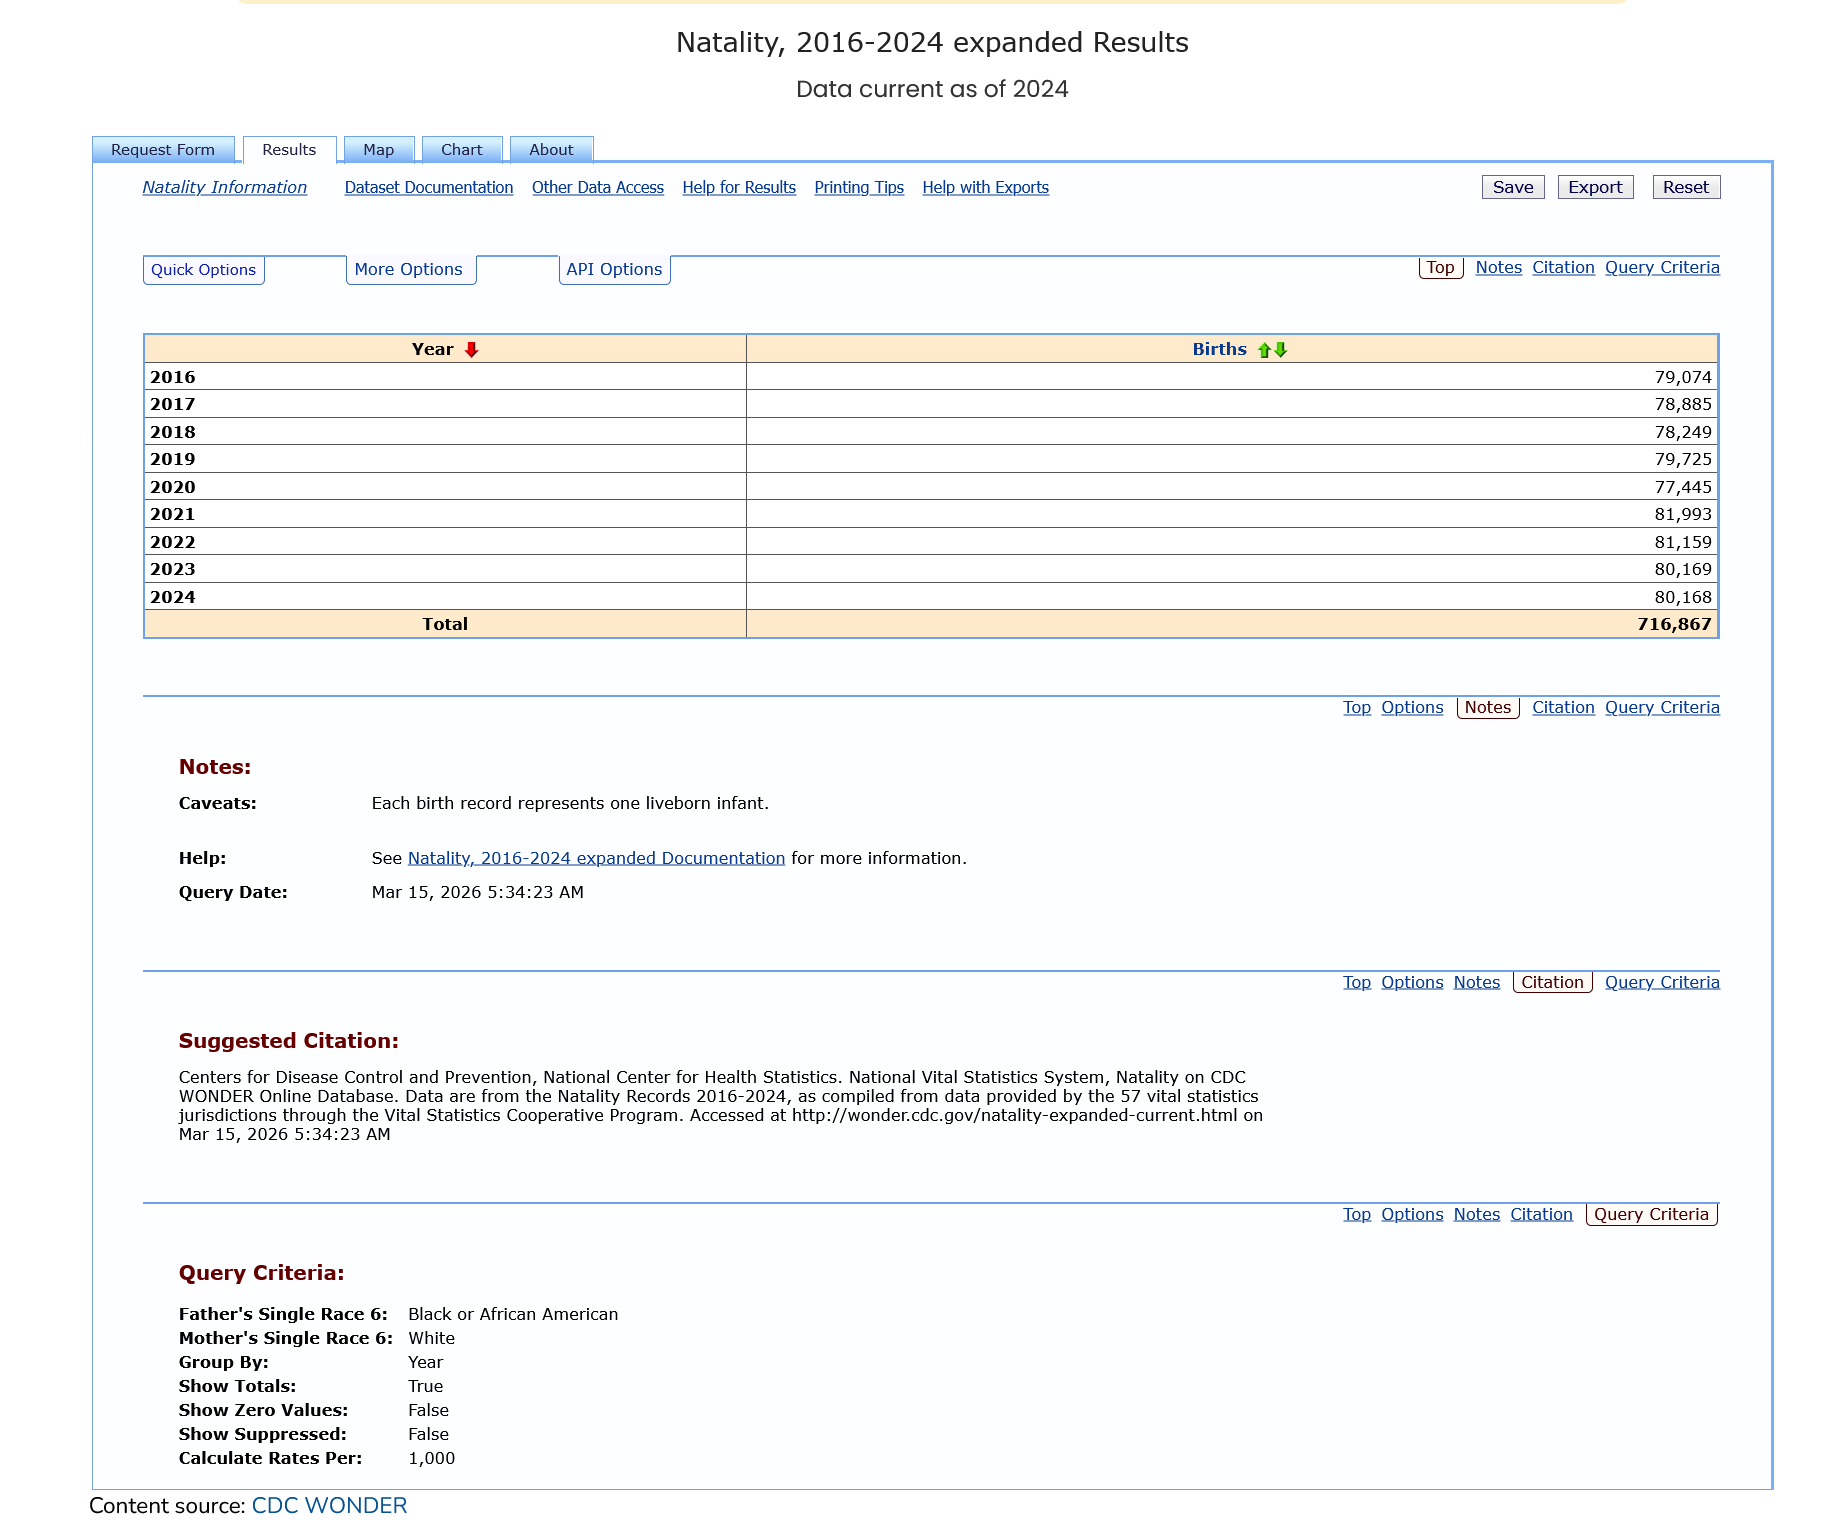Jump to Notes from links above results table
The width and height of the screenshot is (1846, 1530).
[x=1499, y=267]
